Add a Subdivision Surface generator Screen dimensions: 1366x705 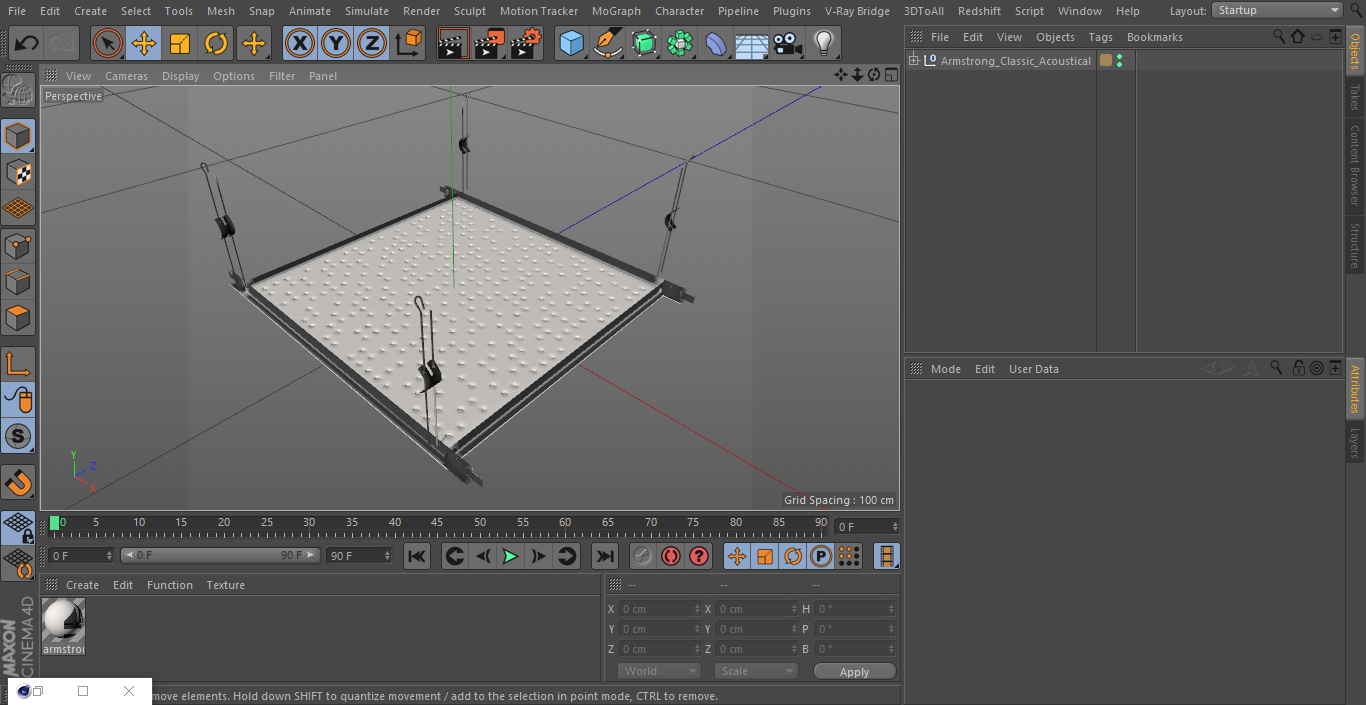click(644, 43)
